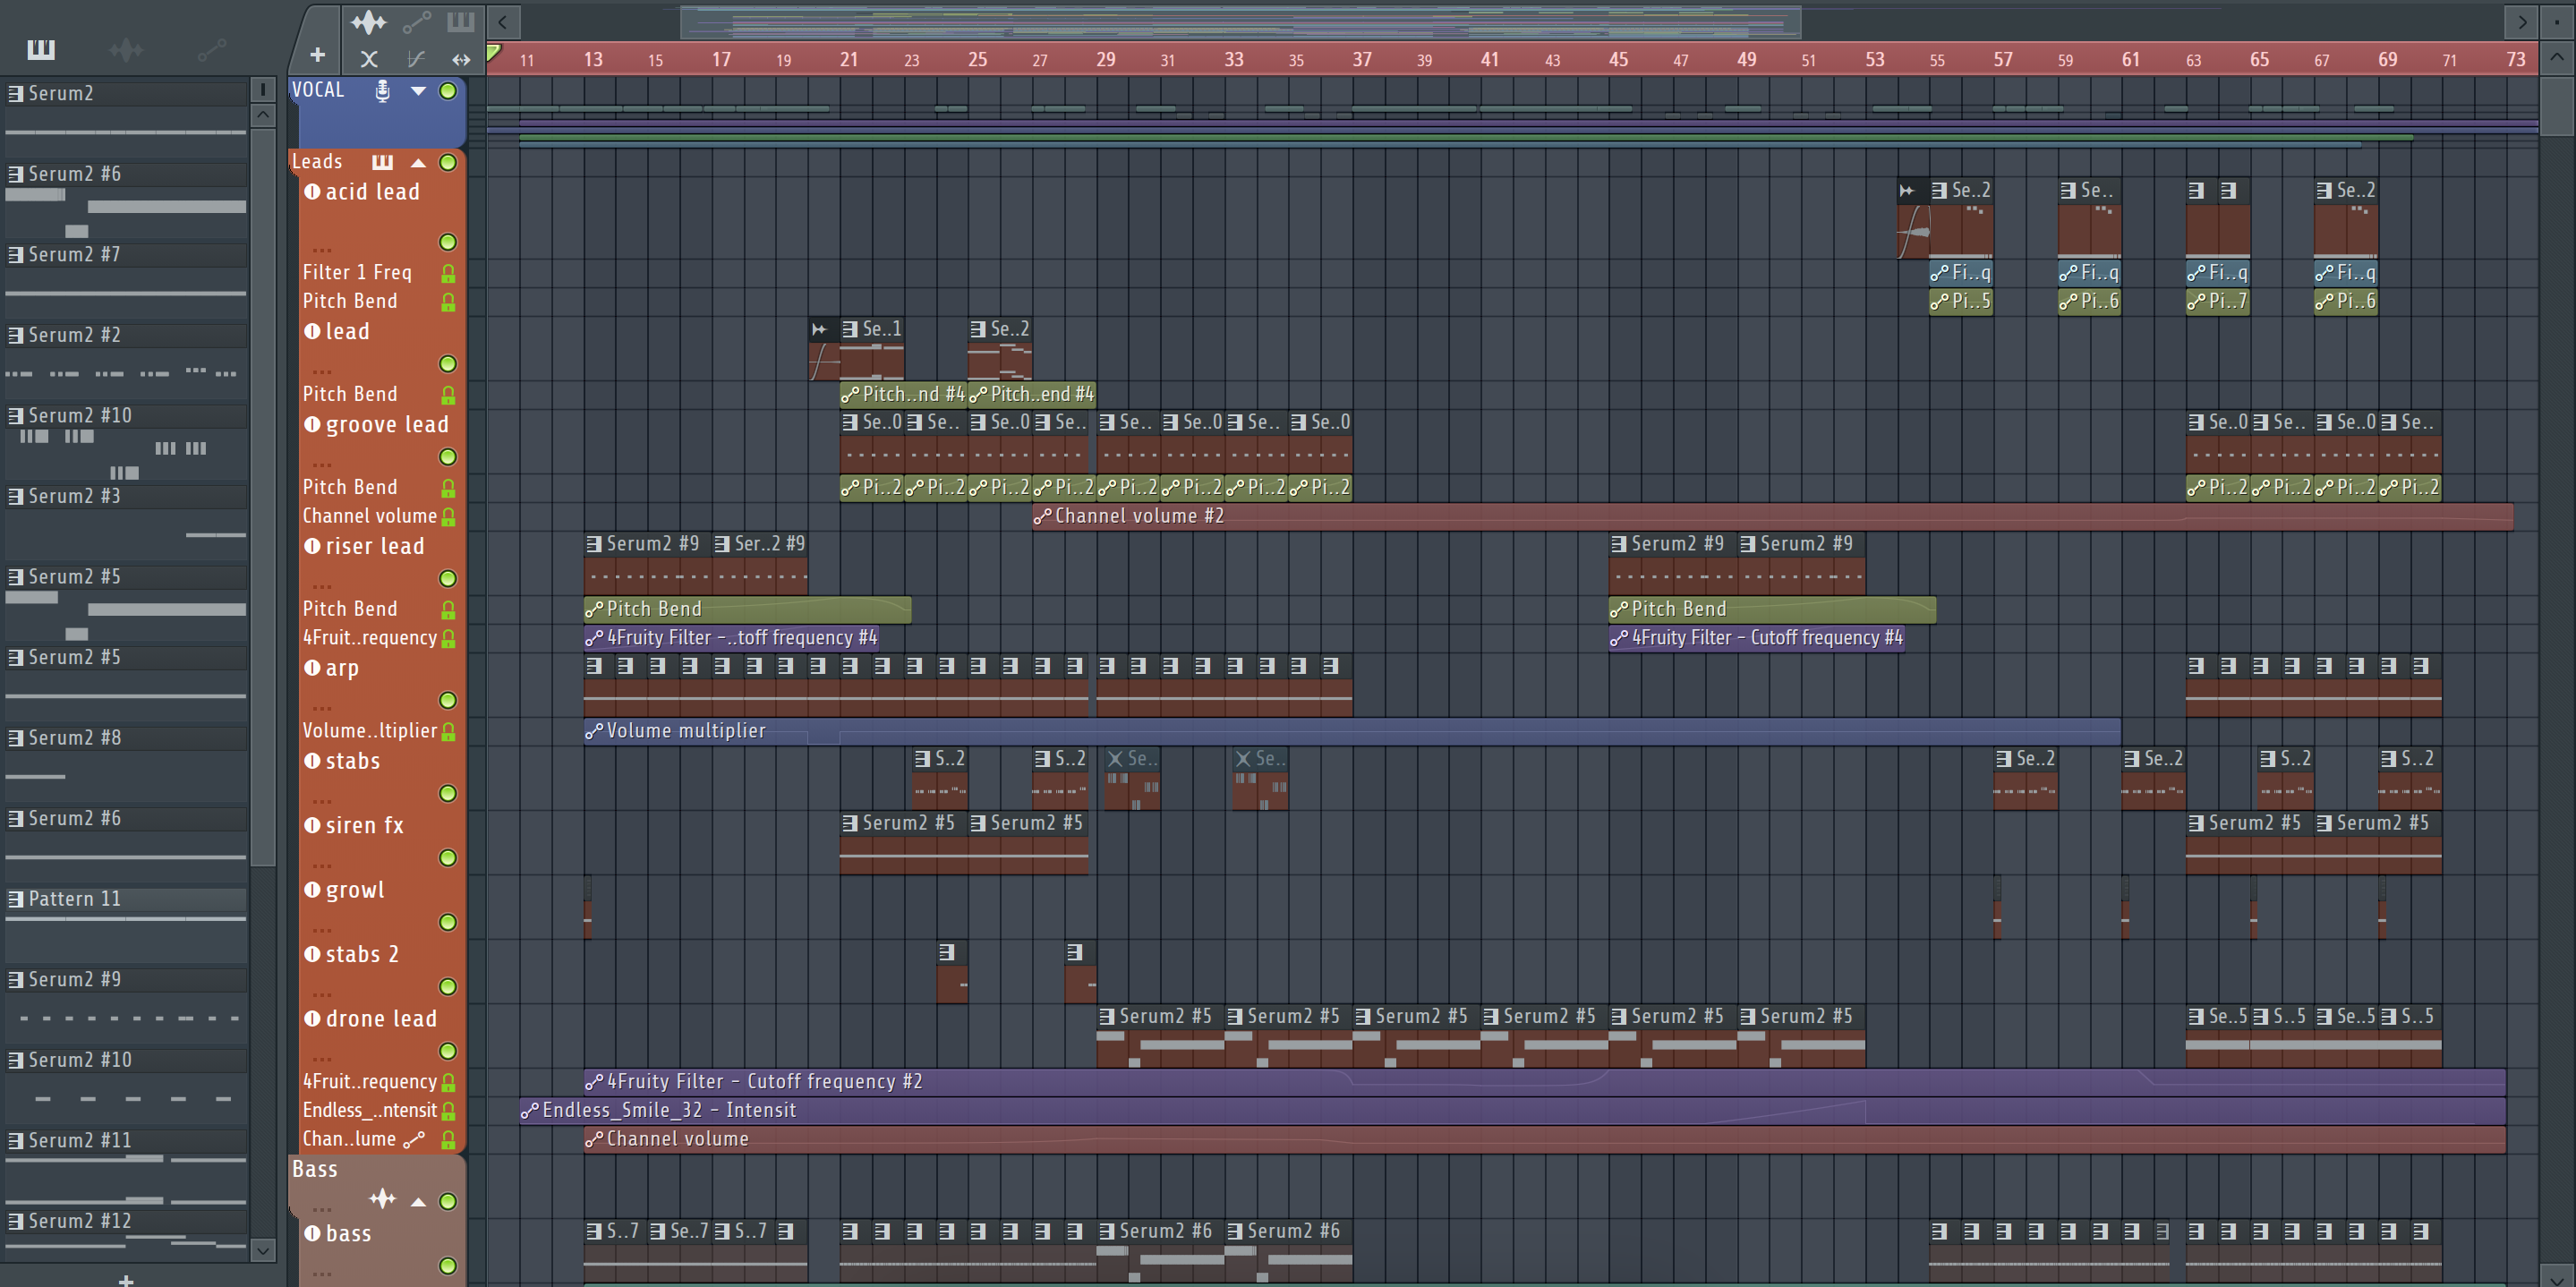
Task: Click the double-arrow stretch icon in playlist header
Action: (460, 59)
